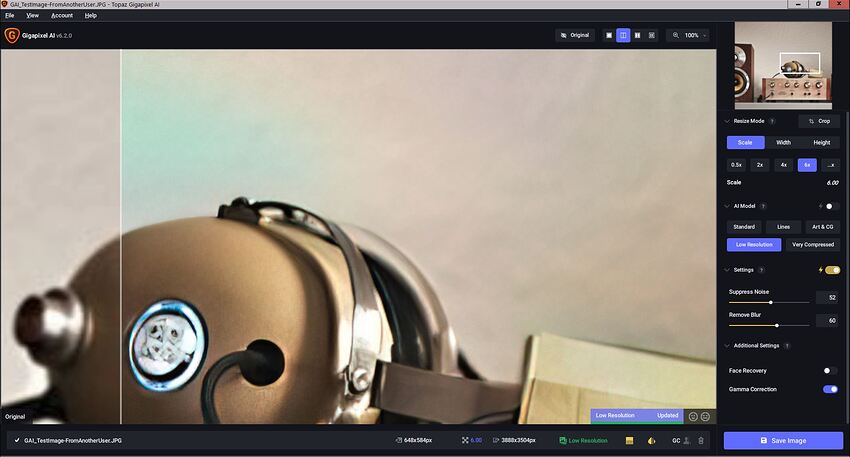Open the 100% zoom dropdown
Image resolution: width=850 pixels, height=457 pixels.
(687, 35)
